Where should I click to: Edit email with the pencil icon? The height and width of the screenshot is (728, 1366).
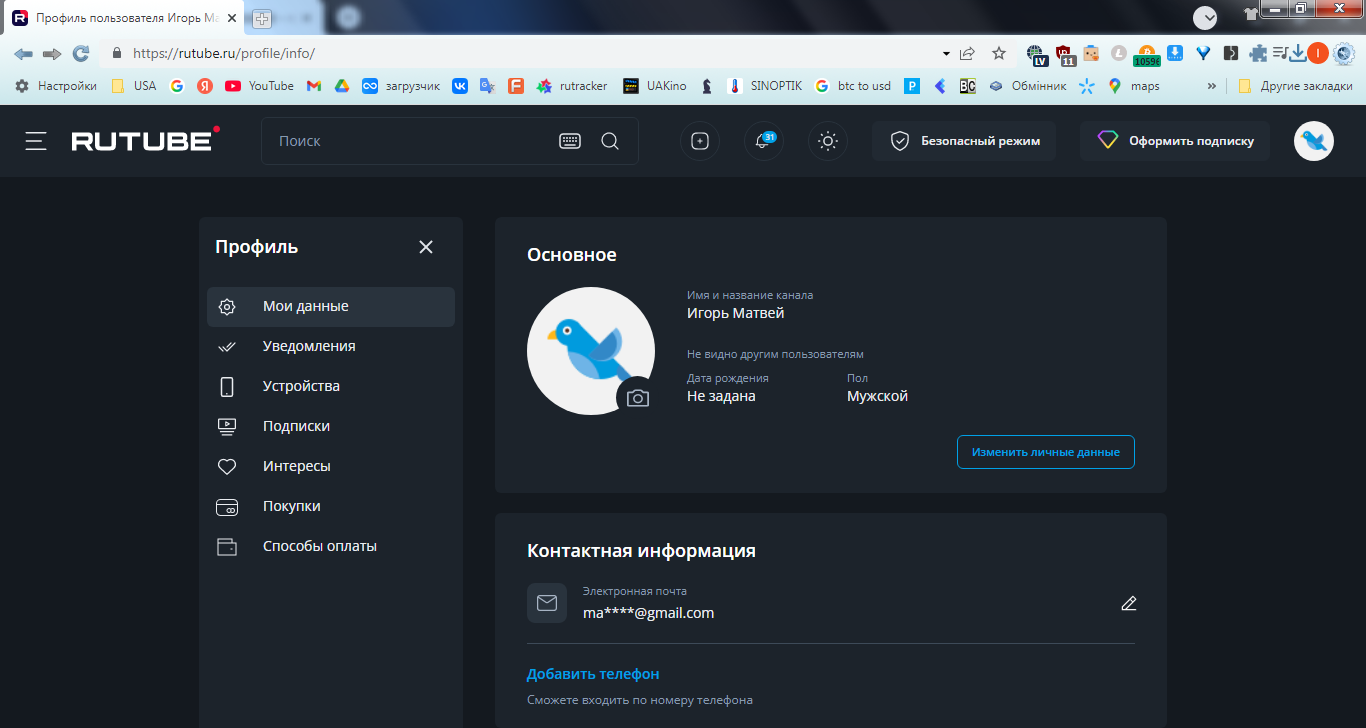coord(1129,603)
